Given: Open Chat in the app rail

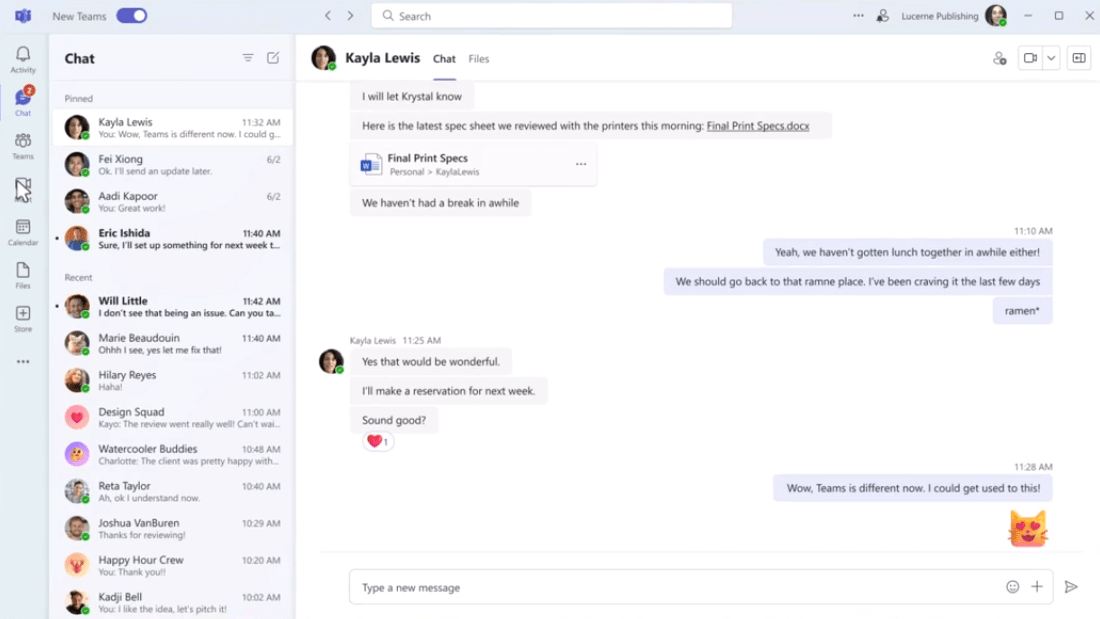Looking at the screenshot, I should coord(23,101).
